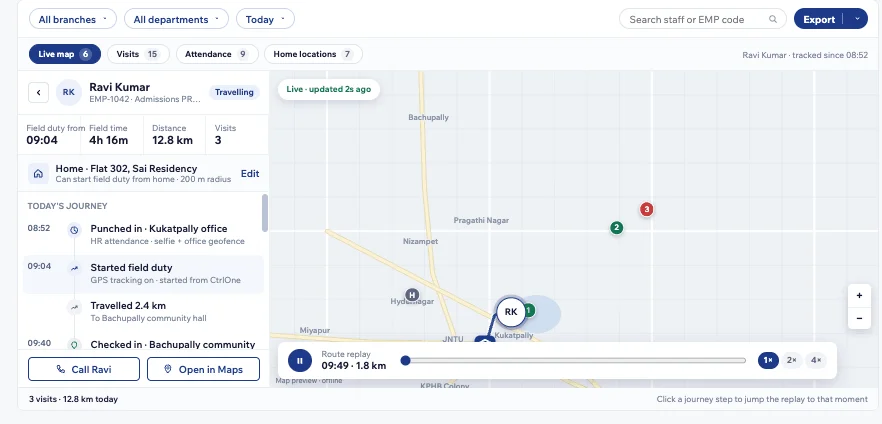Click the H home marker on map
The height and width of the screenshot is (424, 882).
tap(412, 295)
